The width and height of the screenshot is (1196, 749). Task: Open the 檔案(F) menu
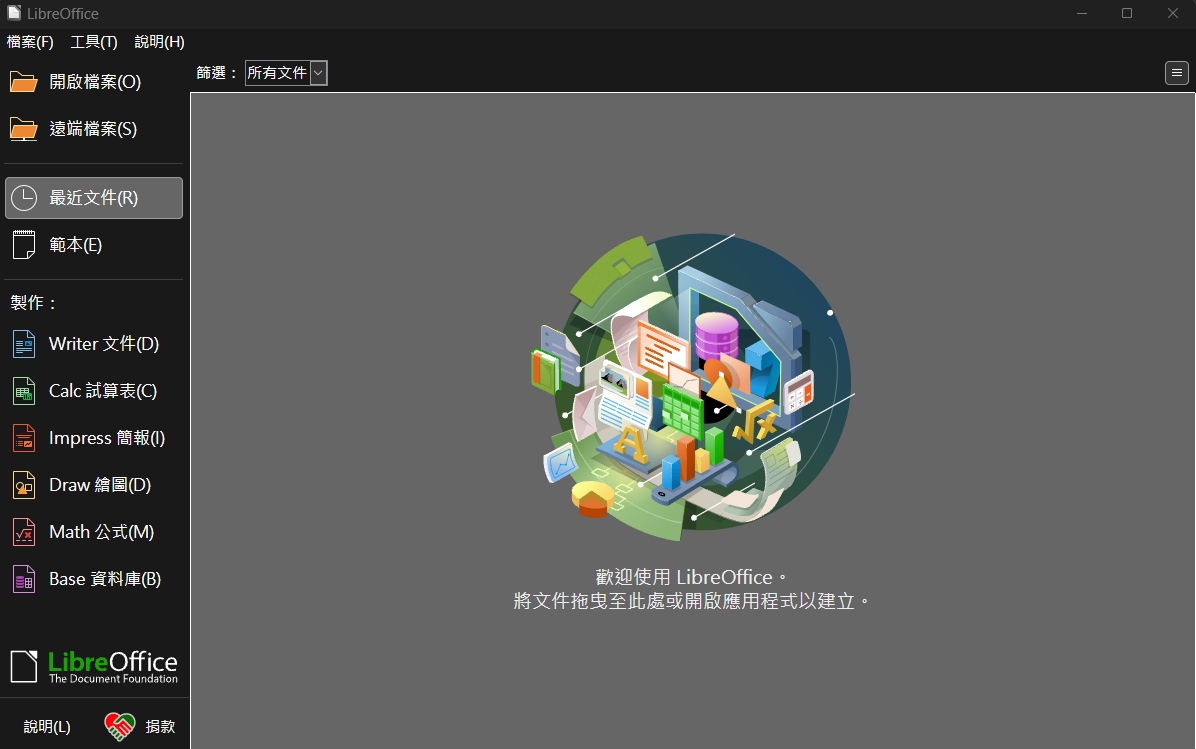click(x=31, y=42)
